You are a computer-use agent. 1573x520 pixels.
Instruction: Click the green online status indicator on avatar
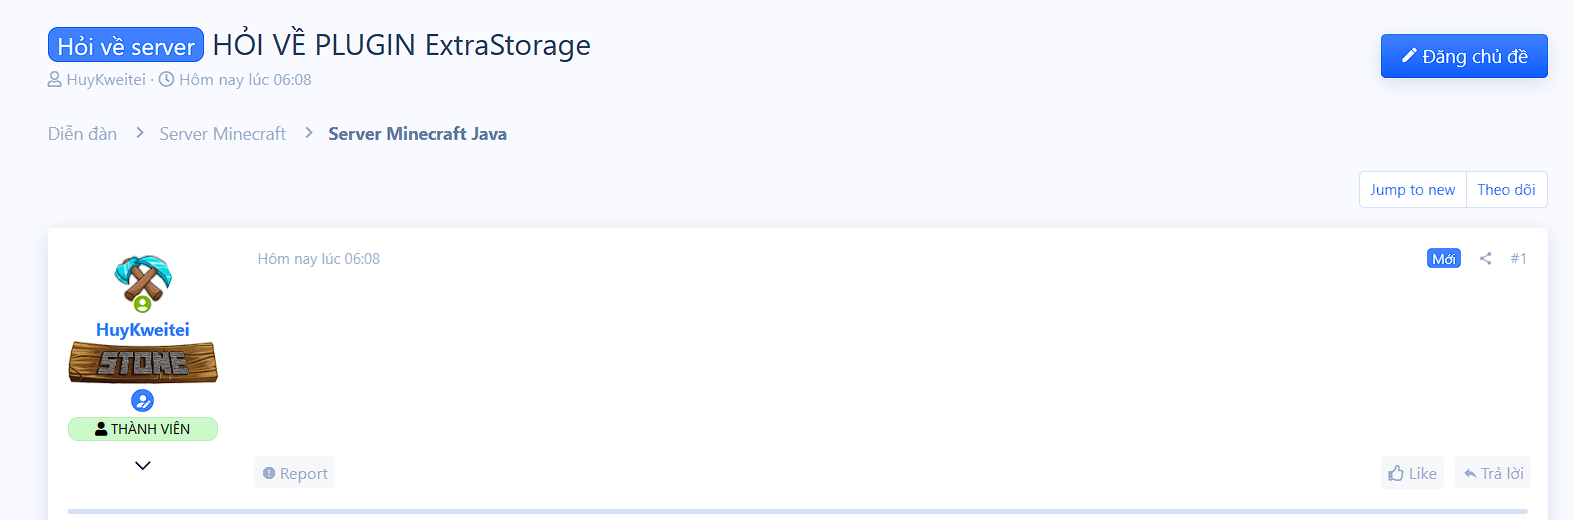click(x=143, y=304)
